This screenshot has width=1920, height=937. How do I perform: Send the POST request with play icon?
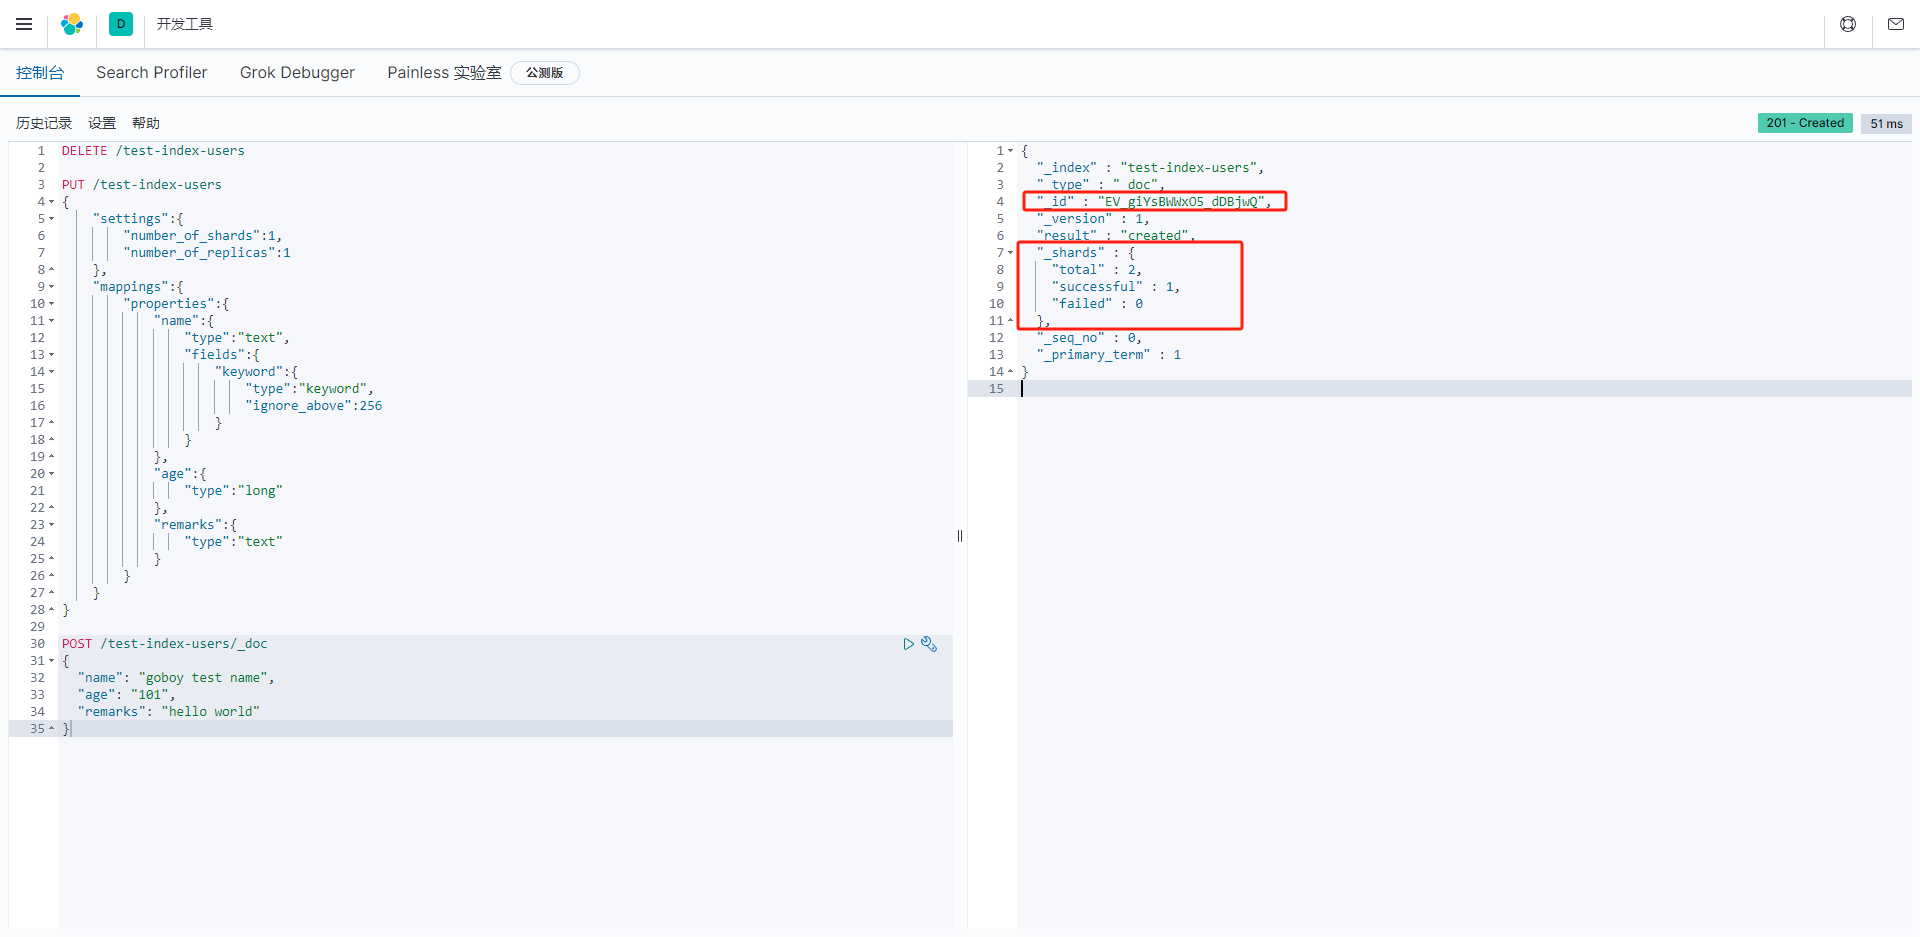tap(908, 644)
